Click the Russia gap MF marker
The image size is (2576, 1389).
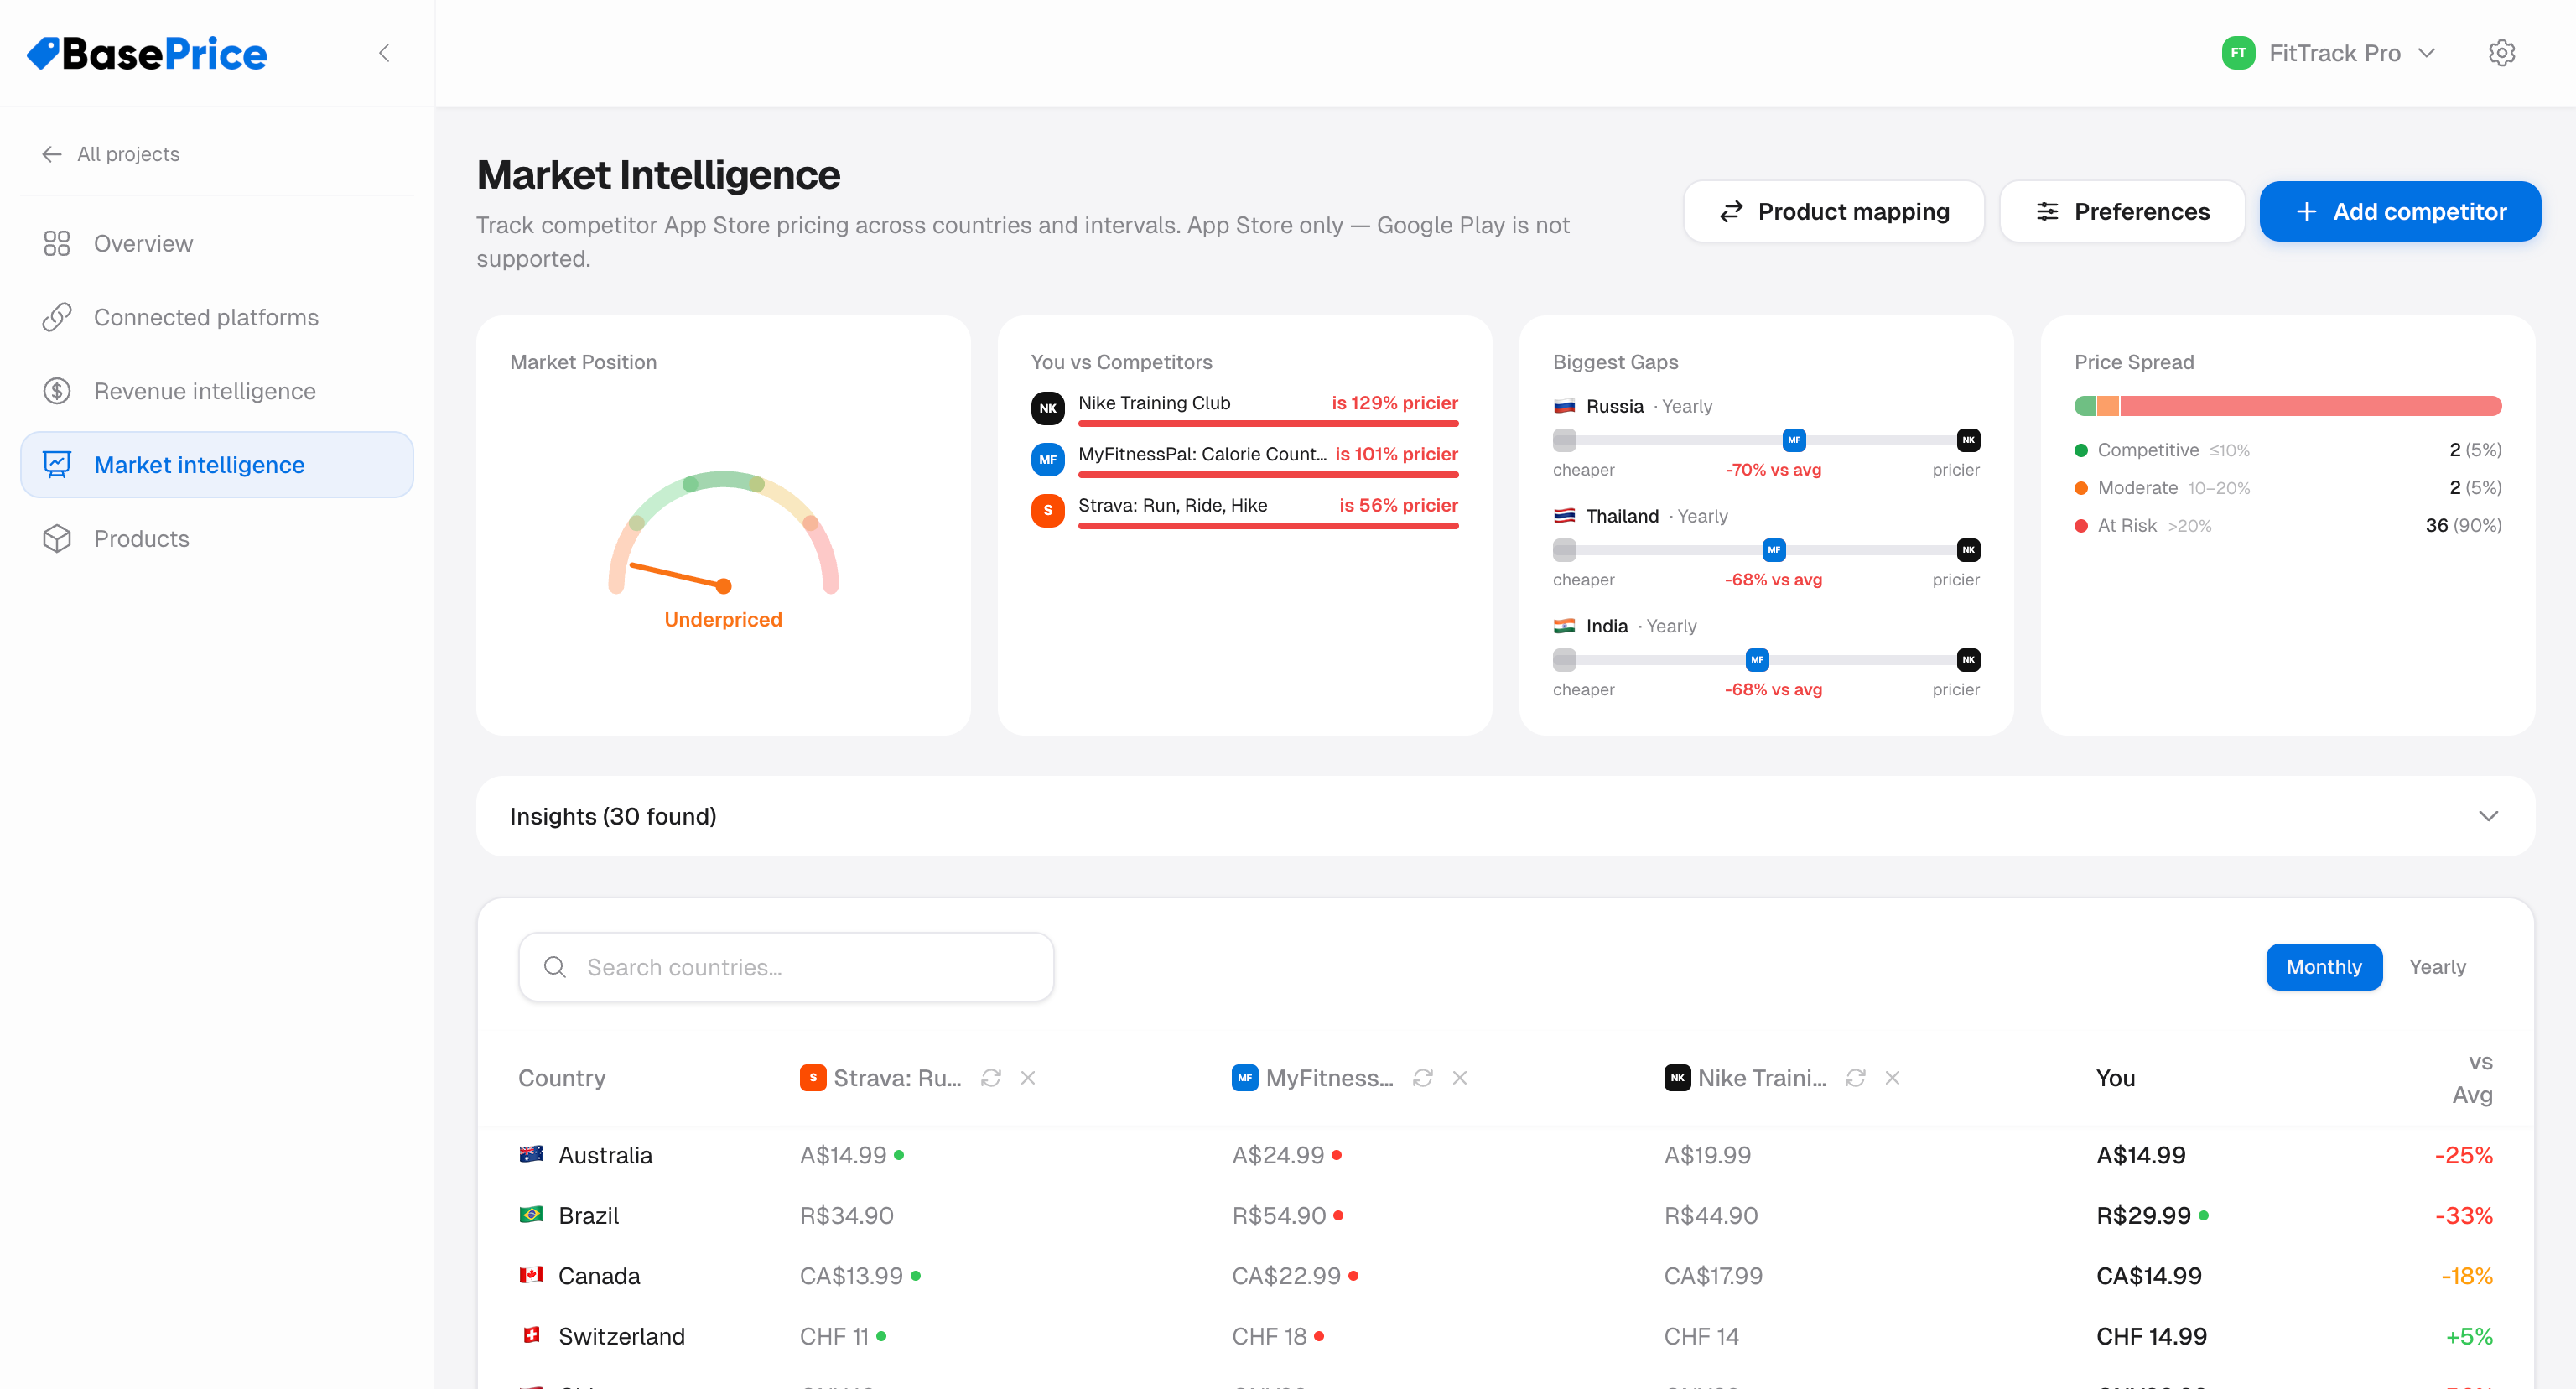(1794, 440)
